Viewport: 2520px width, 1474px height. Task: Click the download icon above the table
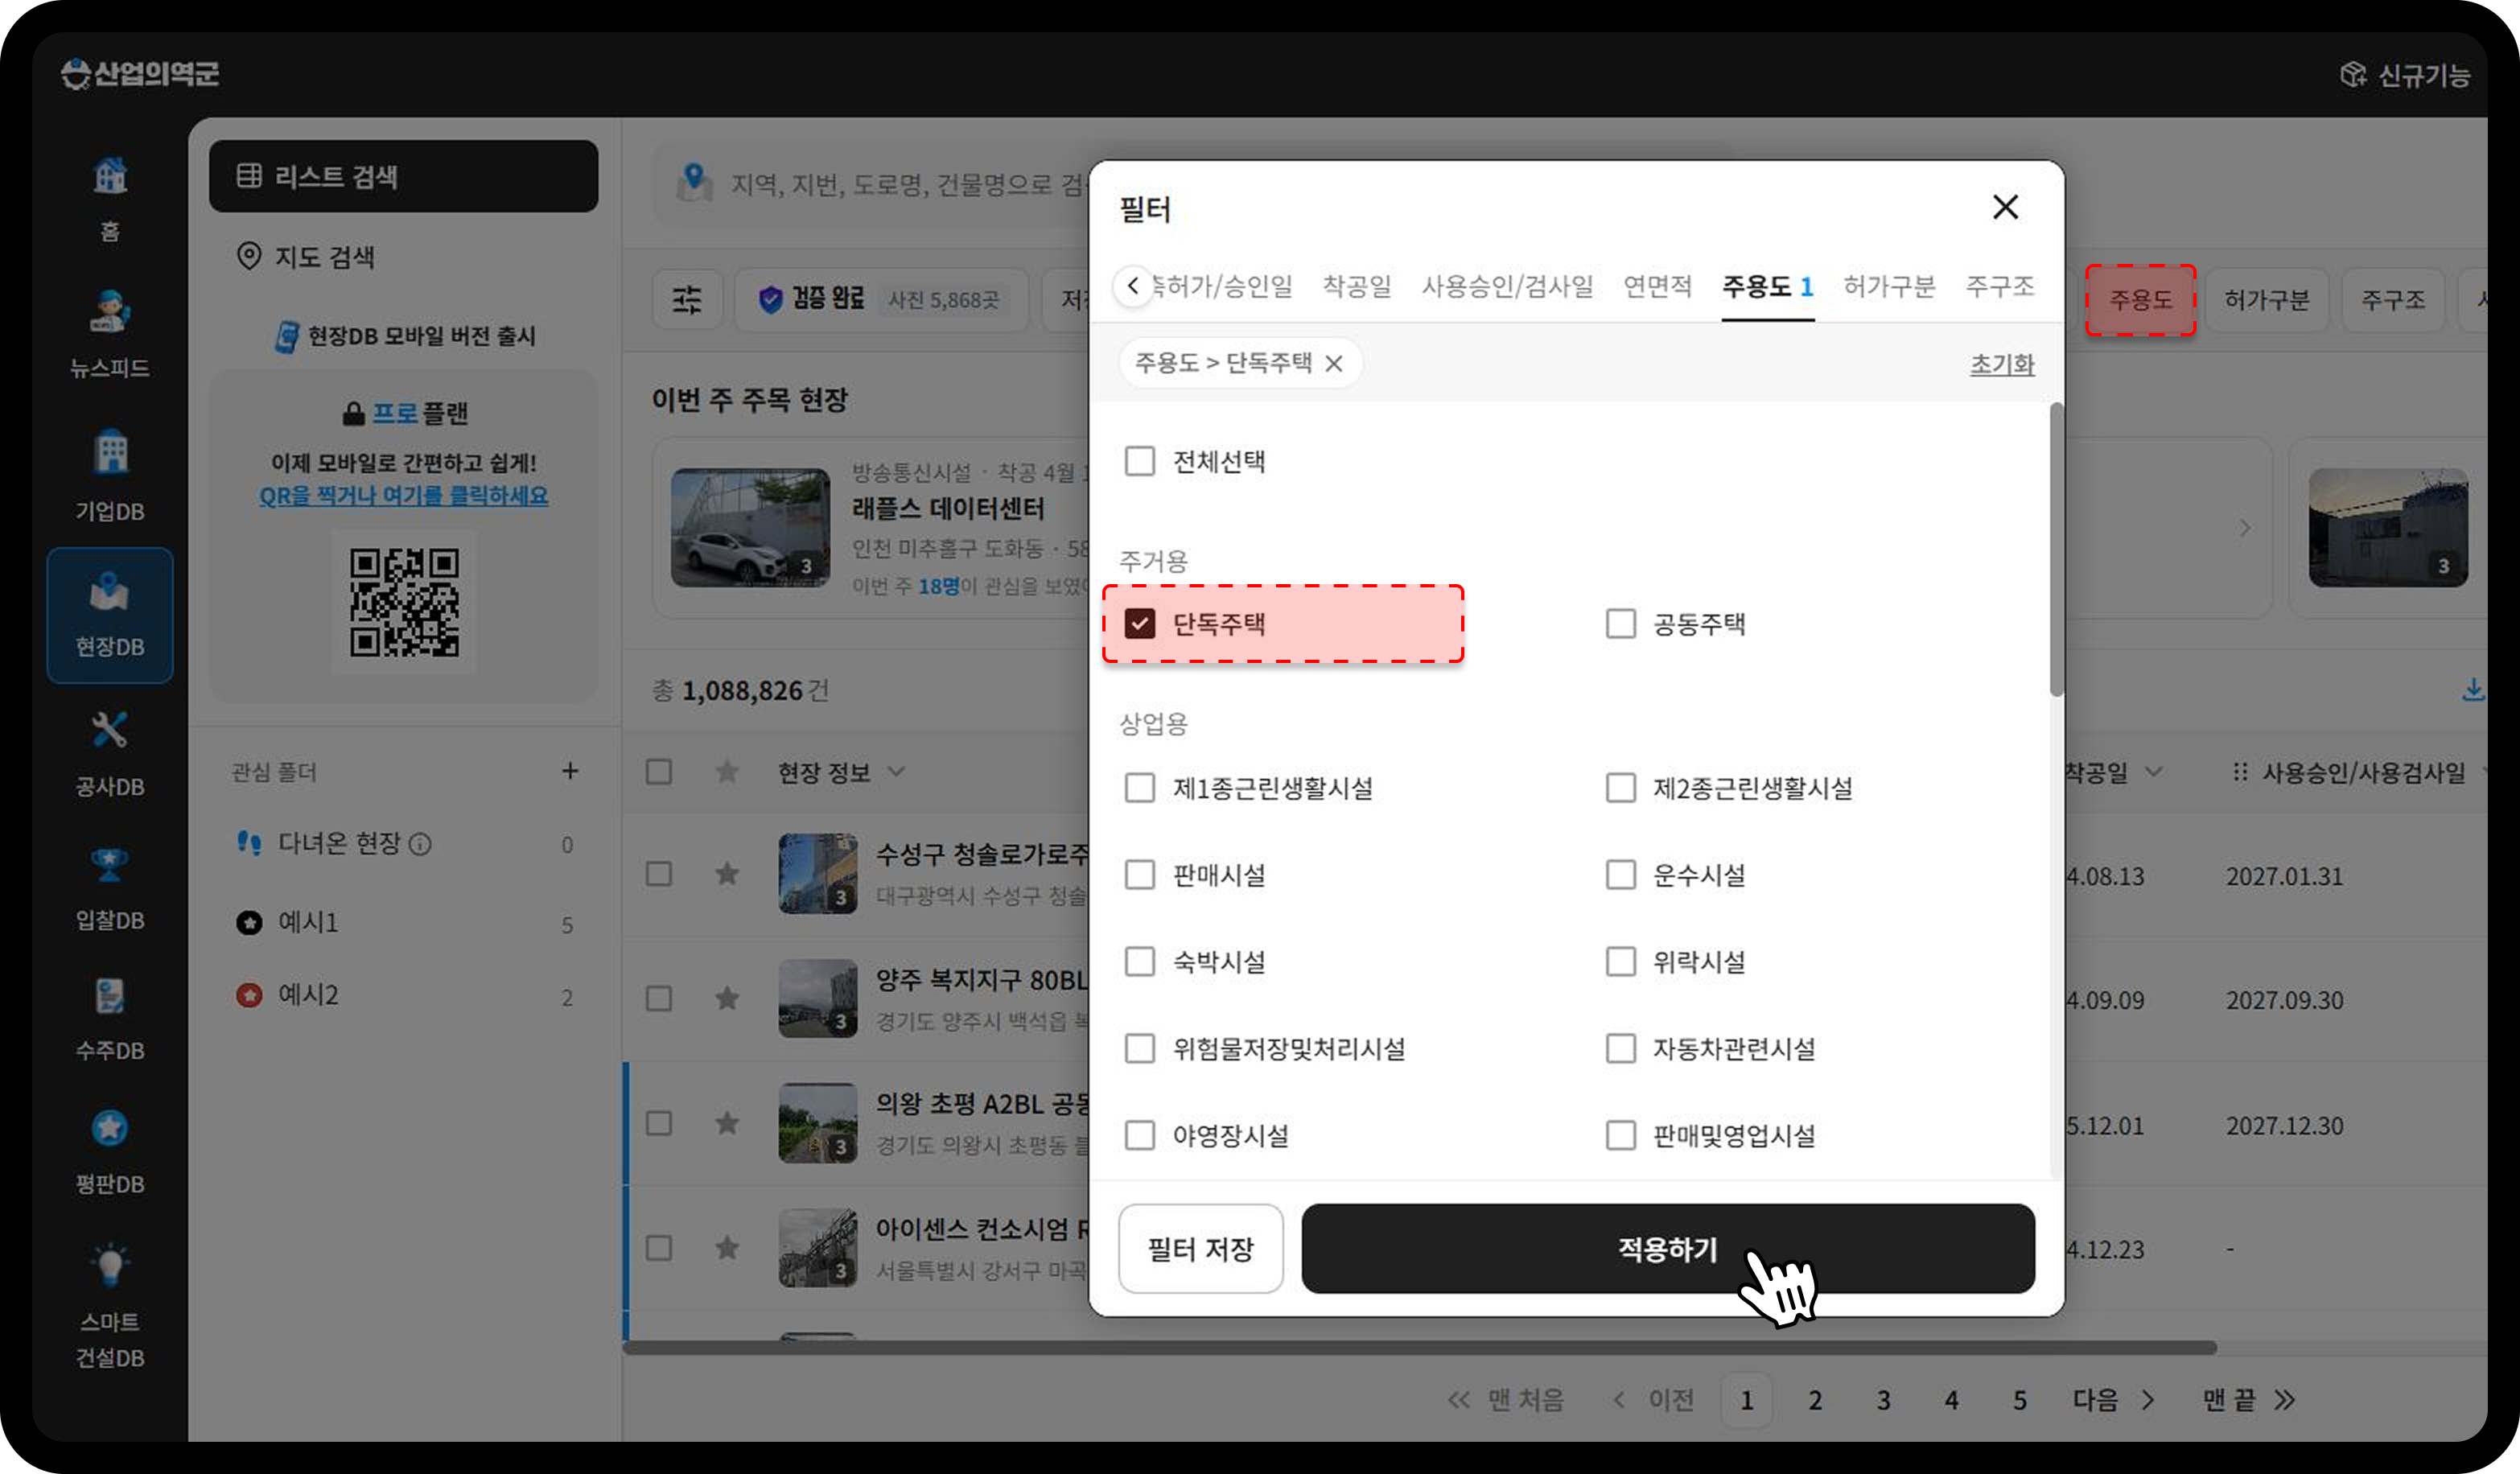tap(2473, 690)
